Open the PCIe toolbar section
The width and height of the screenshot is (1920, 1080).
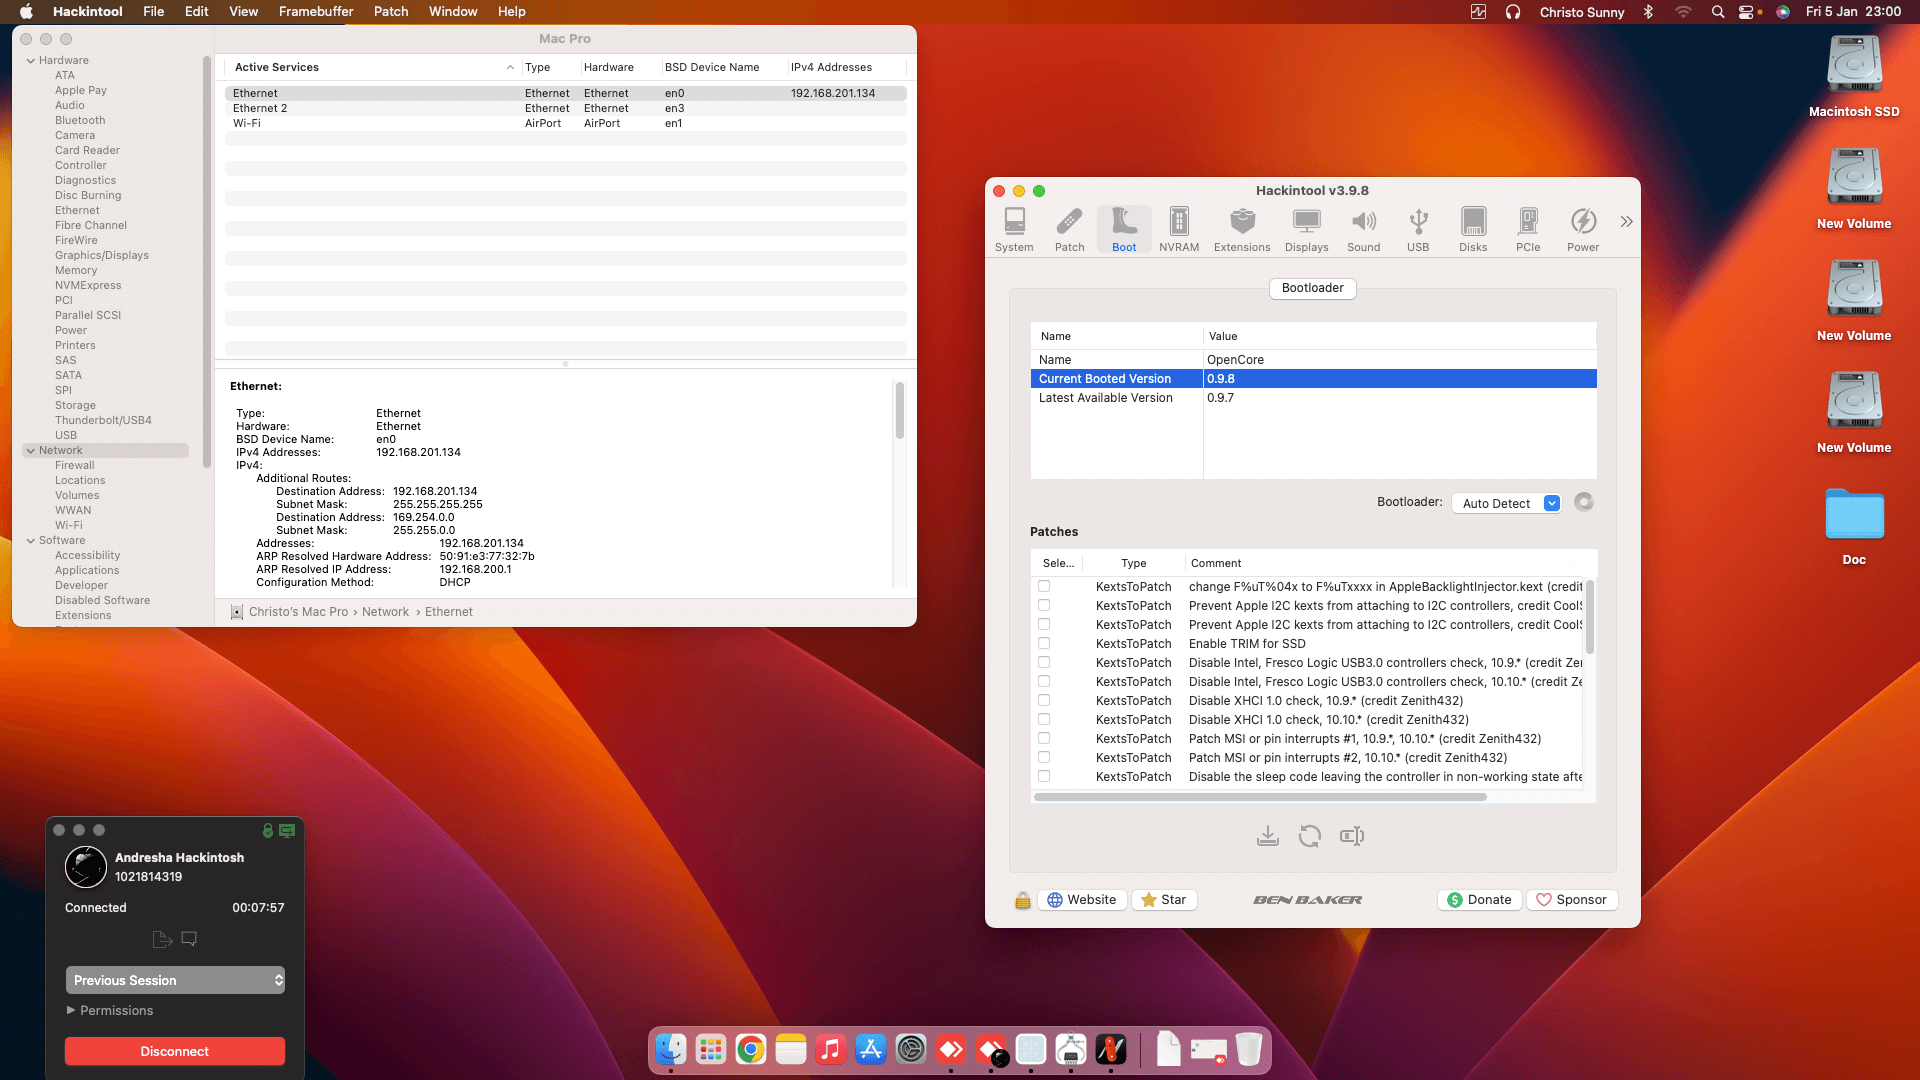point(1528,230)
